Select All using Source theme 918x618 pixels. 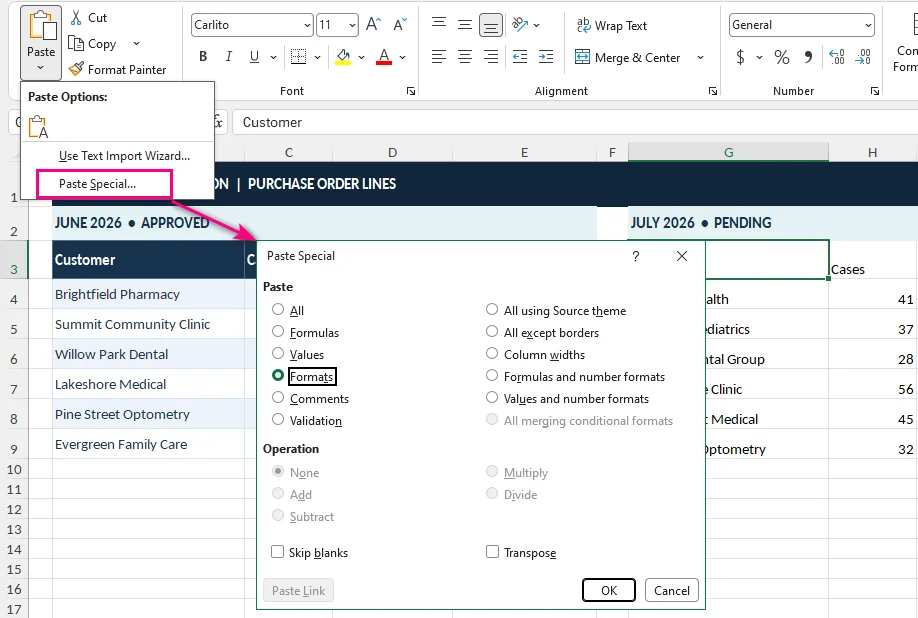[492, 310]
